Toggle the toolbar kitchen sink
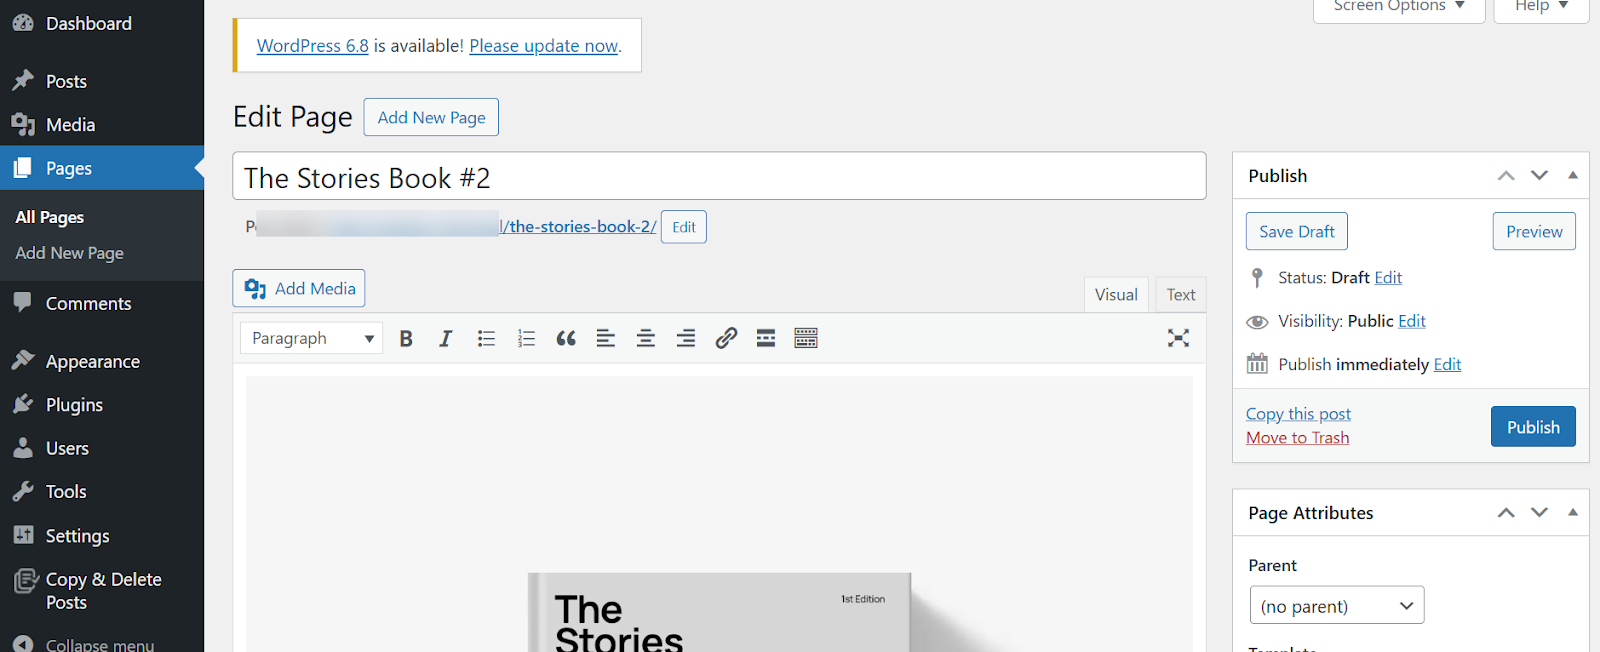 click(x=806, y=338)
